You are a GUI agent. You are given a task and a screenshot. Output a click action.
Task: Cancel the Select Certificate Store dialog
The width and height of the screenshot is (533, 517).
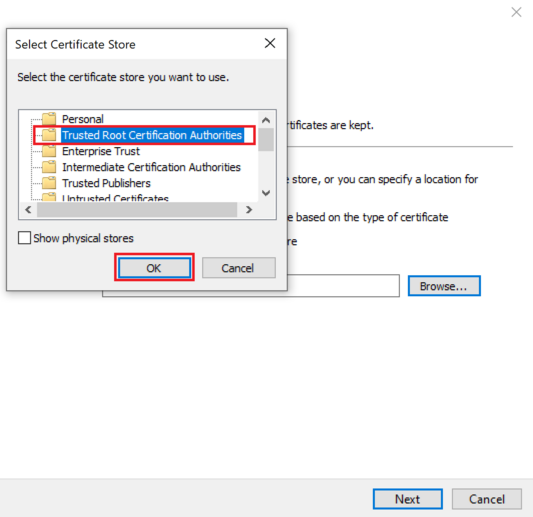pyautogui.click(x=239, y=268)
